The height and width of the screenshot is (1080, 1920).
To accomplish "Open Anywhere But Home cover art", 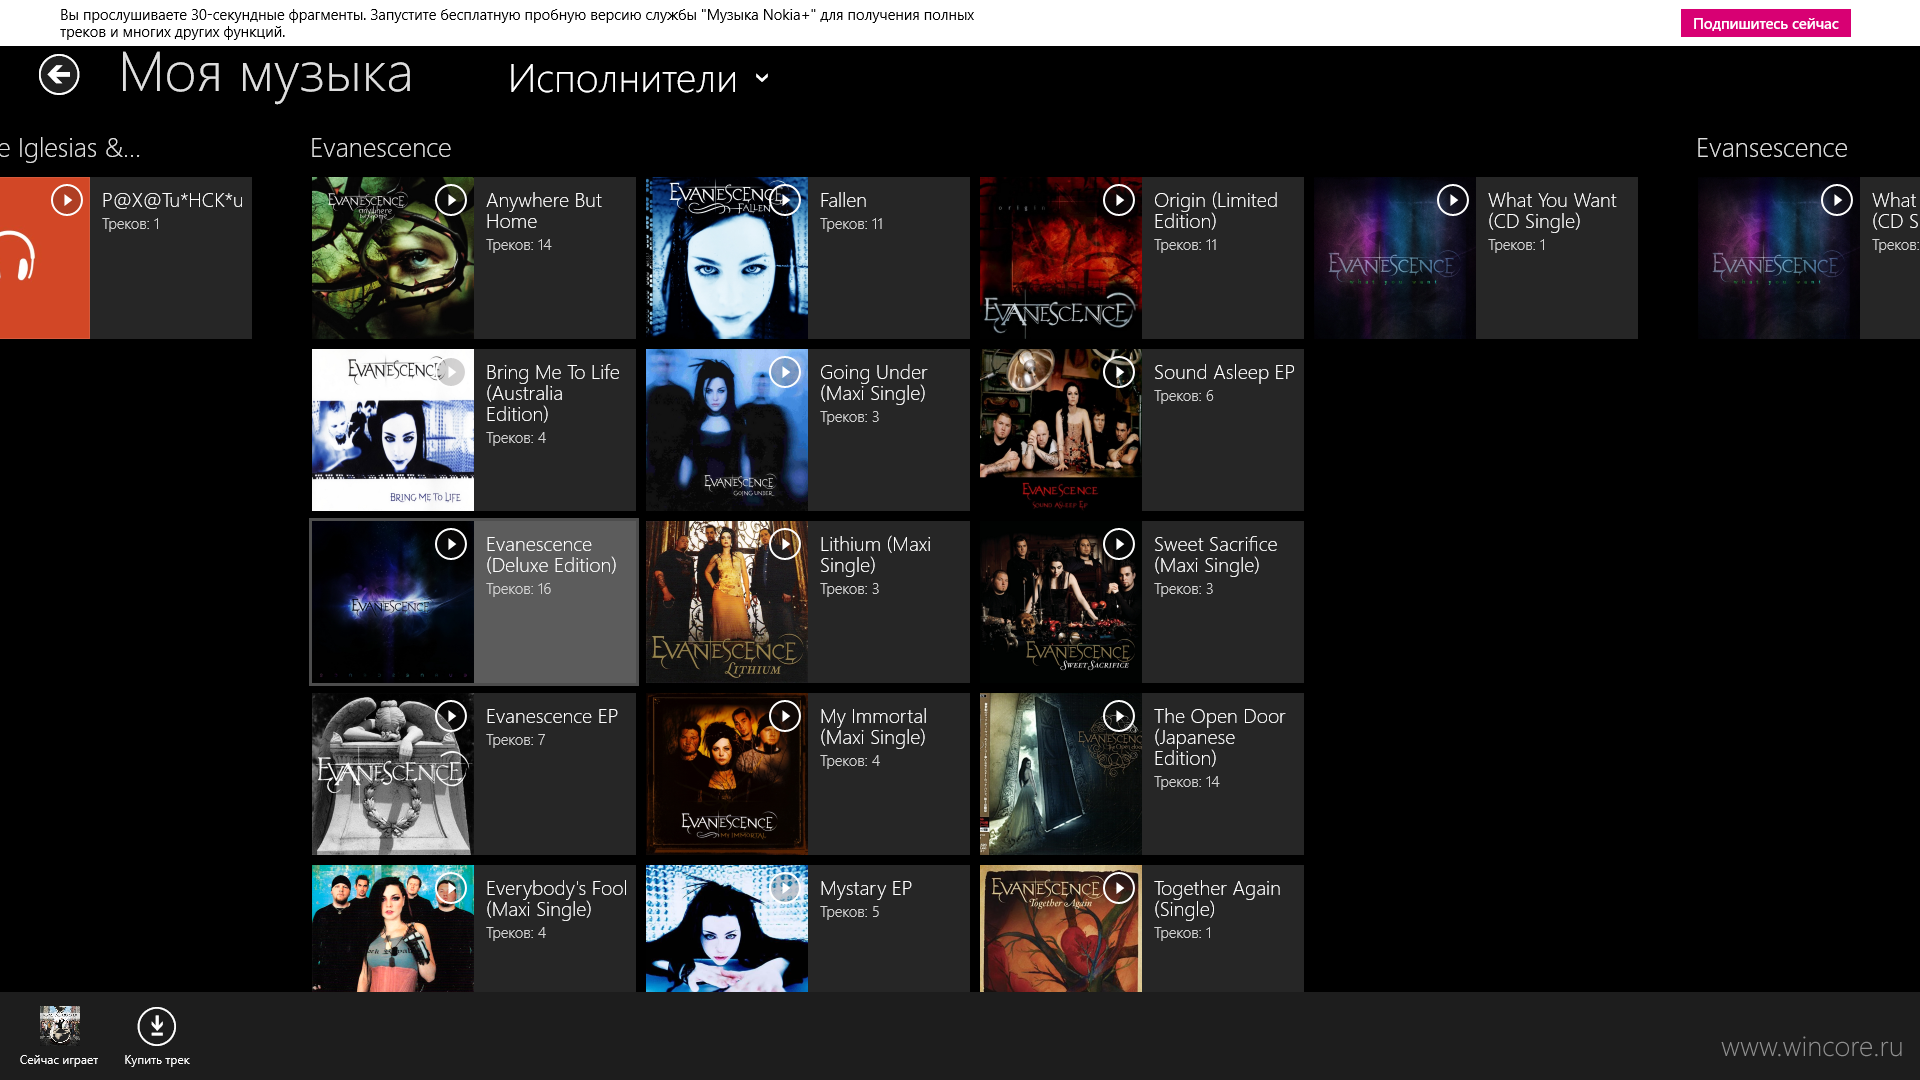I will click(393, 258).
